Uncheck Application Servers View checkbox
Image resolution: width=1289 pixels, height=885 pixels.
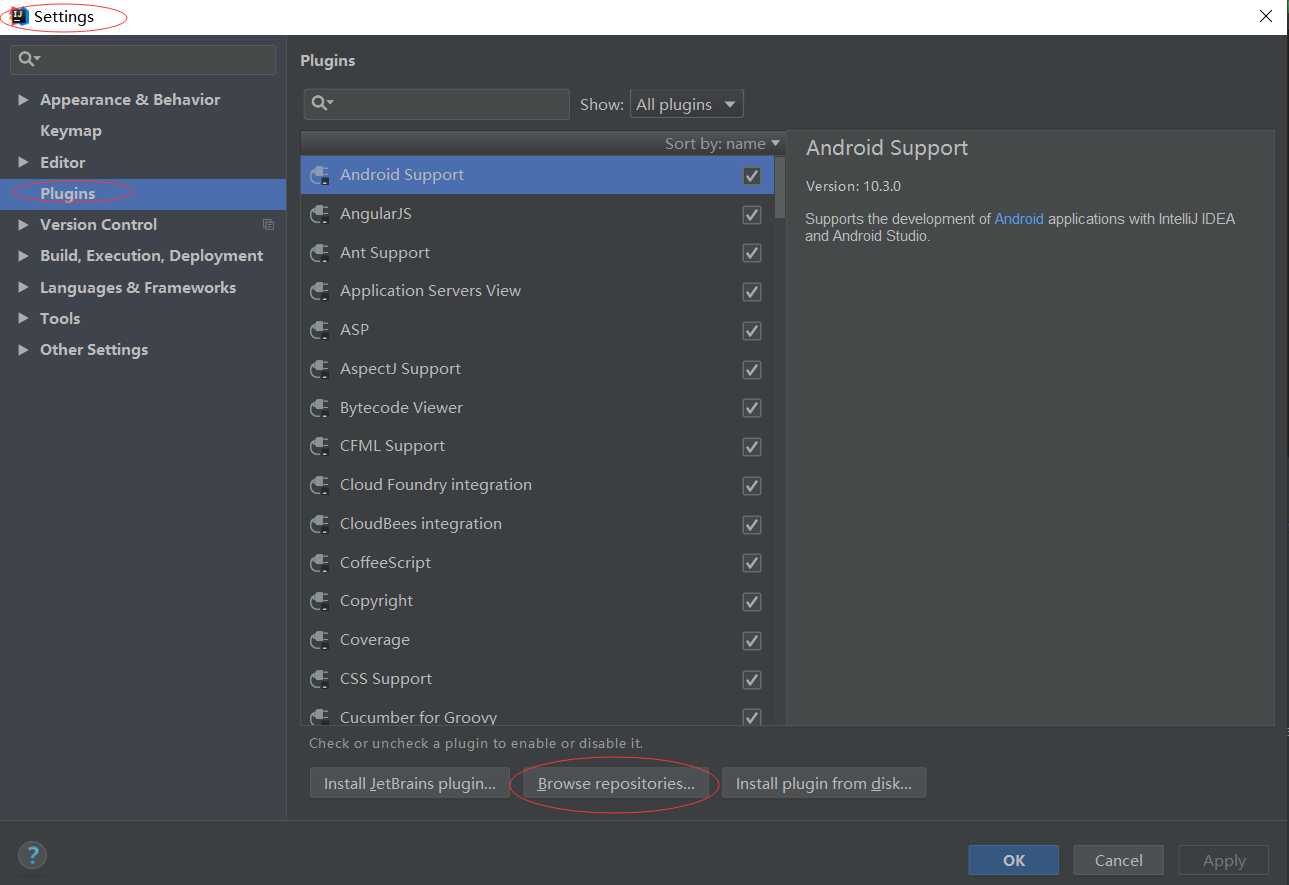click(752, 292)
